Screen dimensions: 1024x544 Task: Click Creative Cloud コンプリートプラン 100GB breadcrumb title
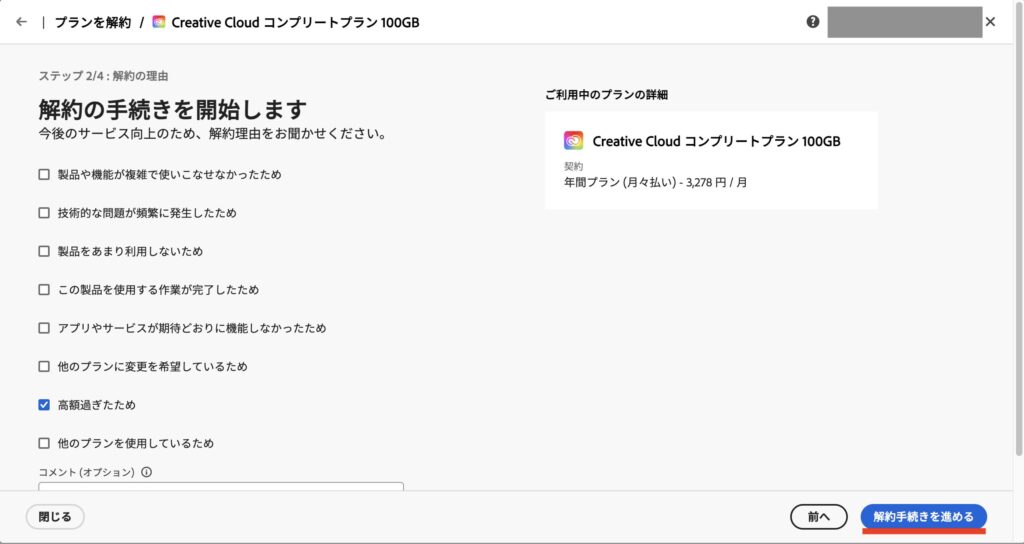295,22
